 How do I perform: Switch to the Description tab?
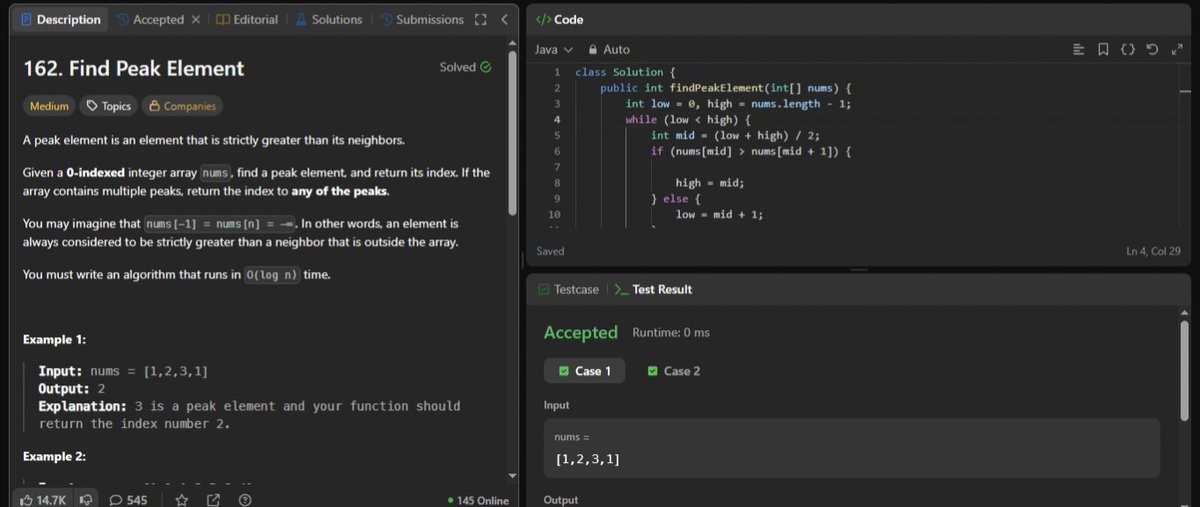coord(61,20)
